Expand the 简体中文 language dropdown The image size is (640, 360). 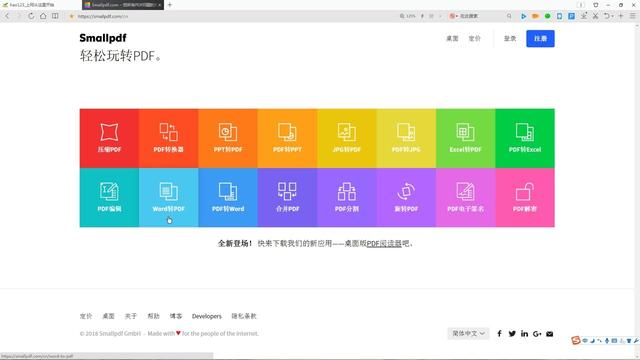coord(468,333)
